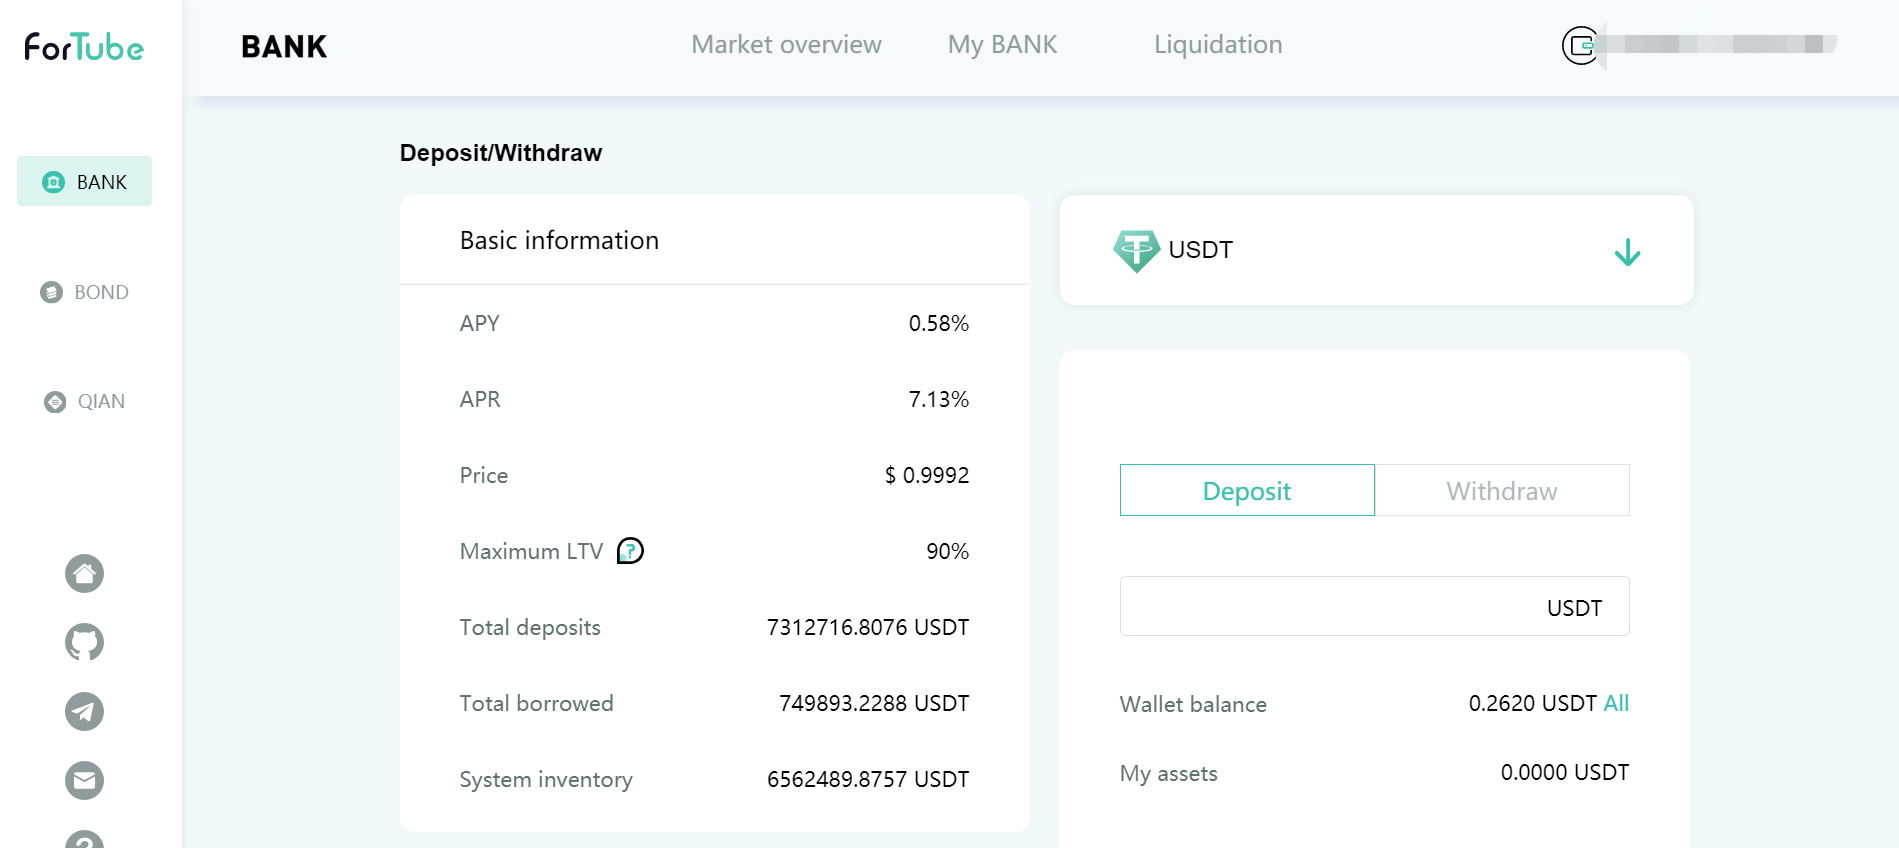Open Market overview in top navigation

(786, 45)
